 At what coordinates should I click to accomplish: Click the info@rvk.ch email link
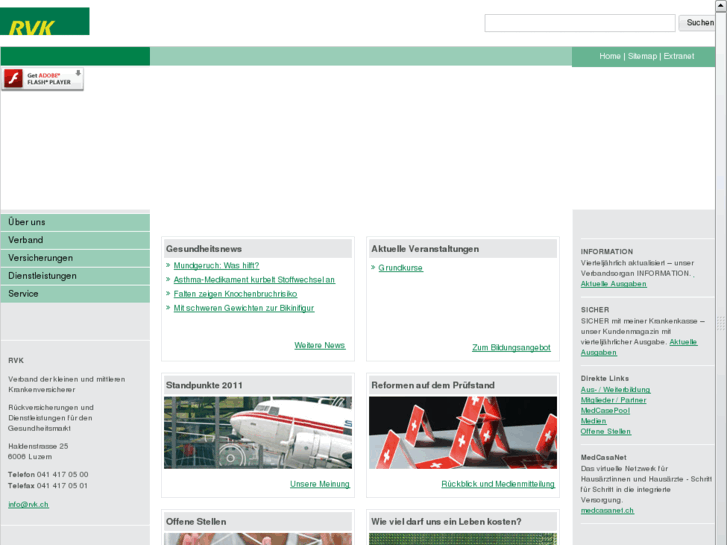tap(28, 505)
